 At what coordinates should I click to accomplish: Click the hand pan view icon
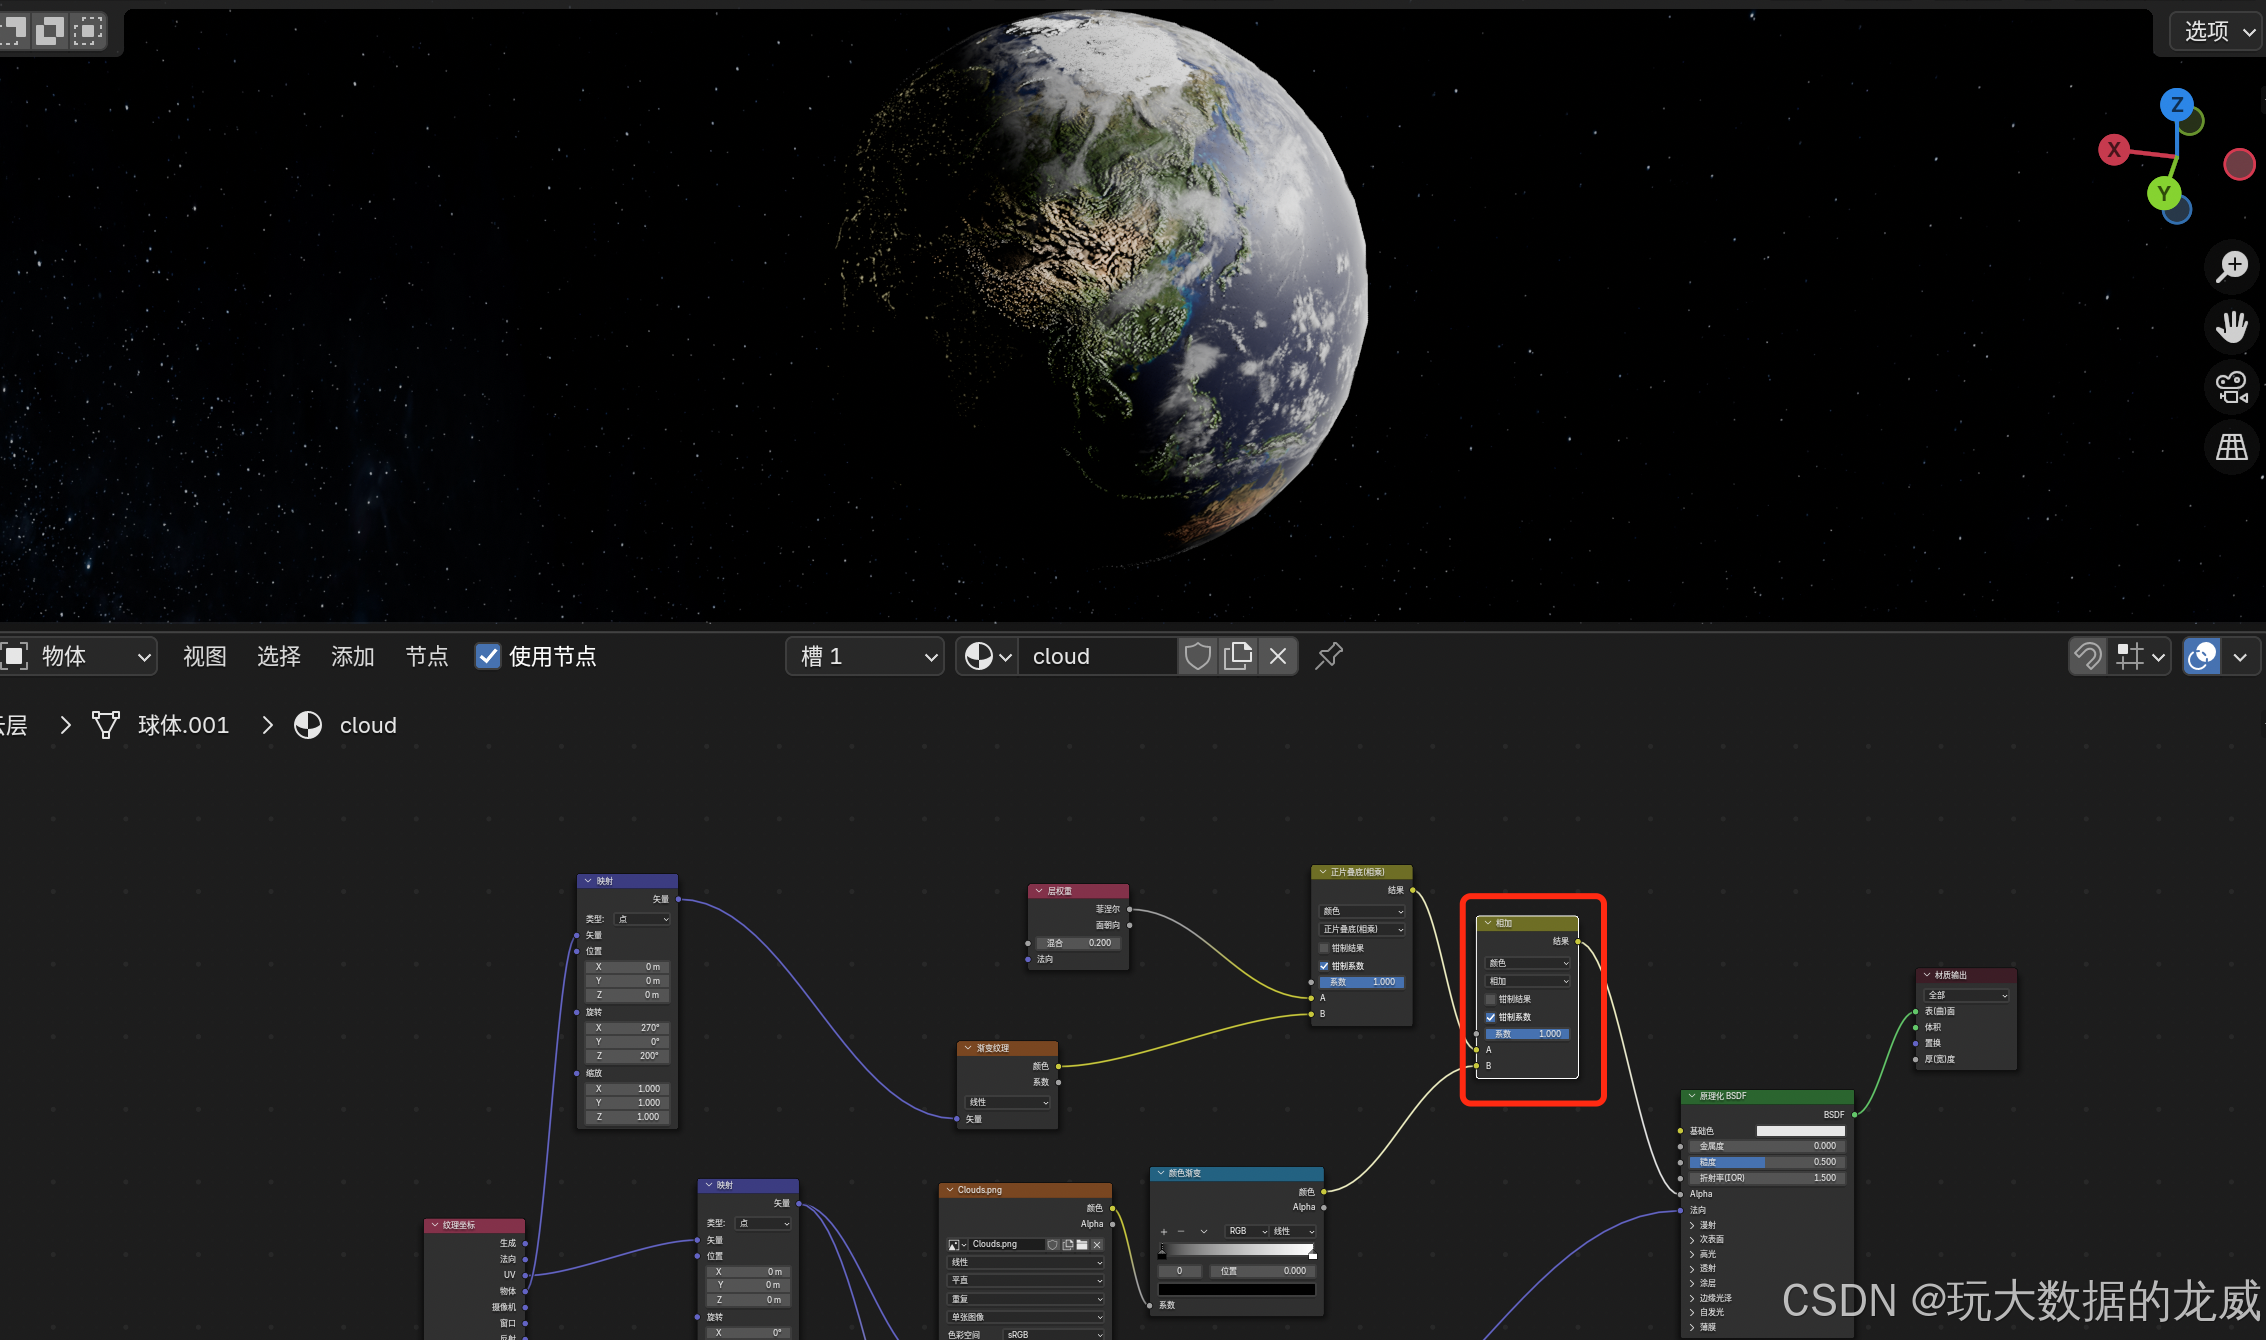point(2232,327)
